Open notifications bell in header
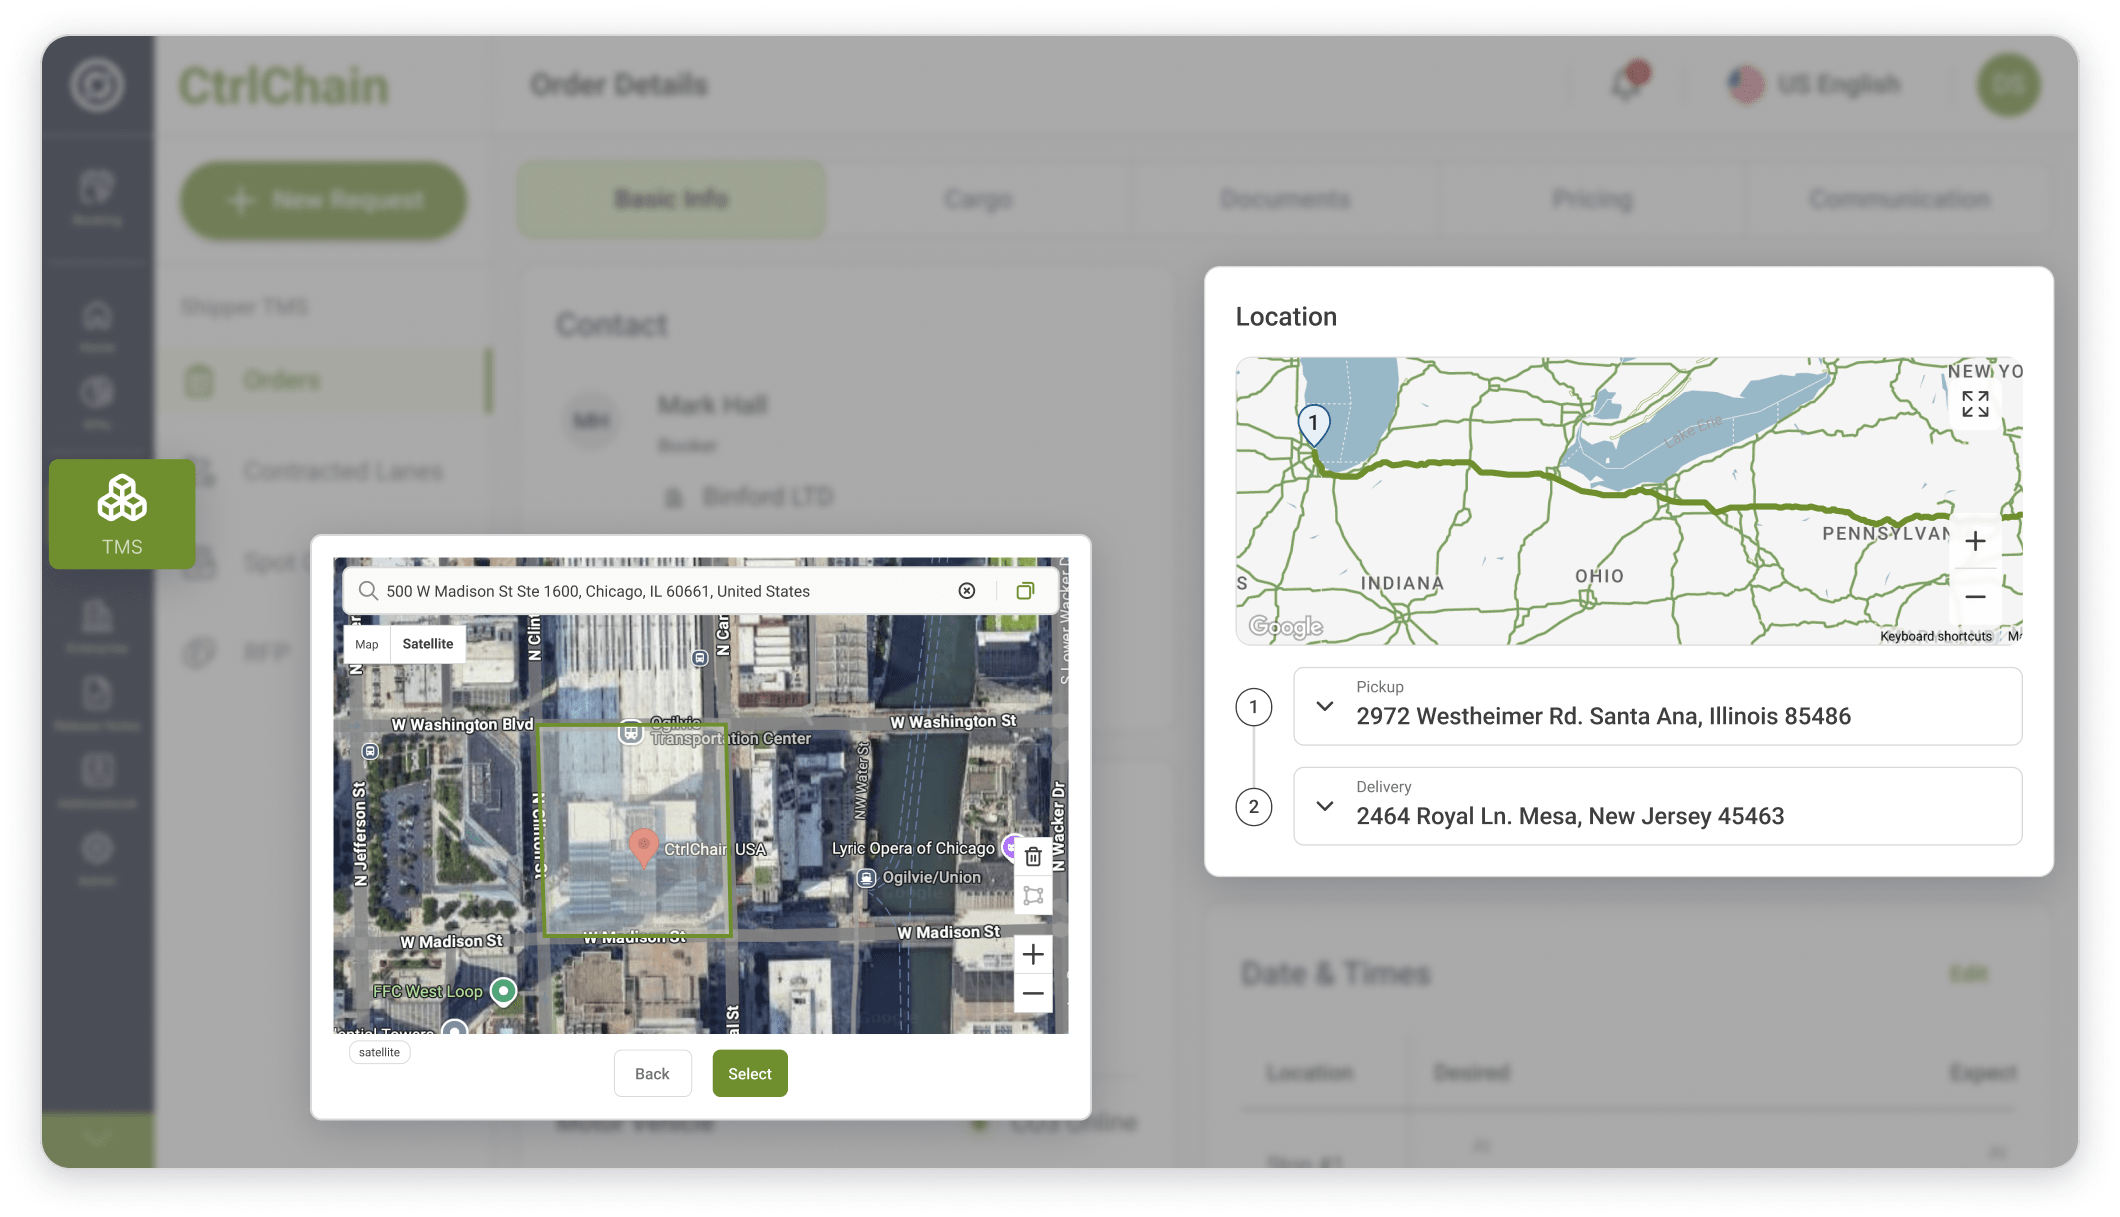Image resolution: width=2120 pixels, height=1217 pixels. [x=1628, y=83]
